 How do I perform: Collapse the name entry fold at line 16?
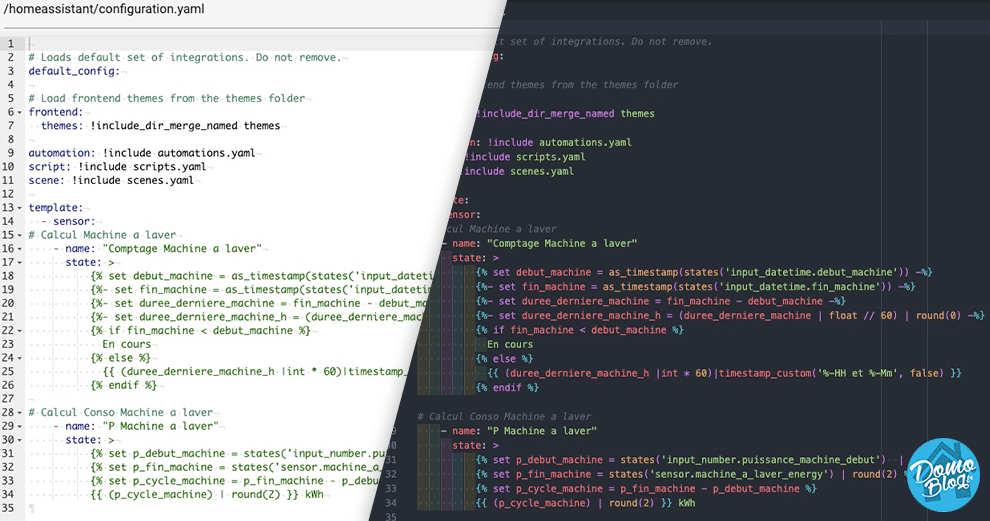[20, 249]
